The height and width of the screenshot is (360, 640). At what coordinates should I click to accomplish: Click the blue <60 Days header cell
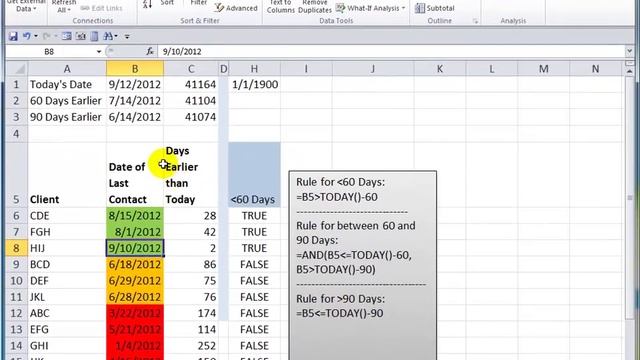tap(254, 175)
